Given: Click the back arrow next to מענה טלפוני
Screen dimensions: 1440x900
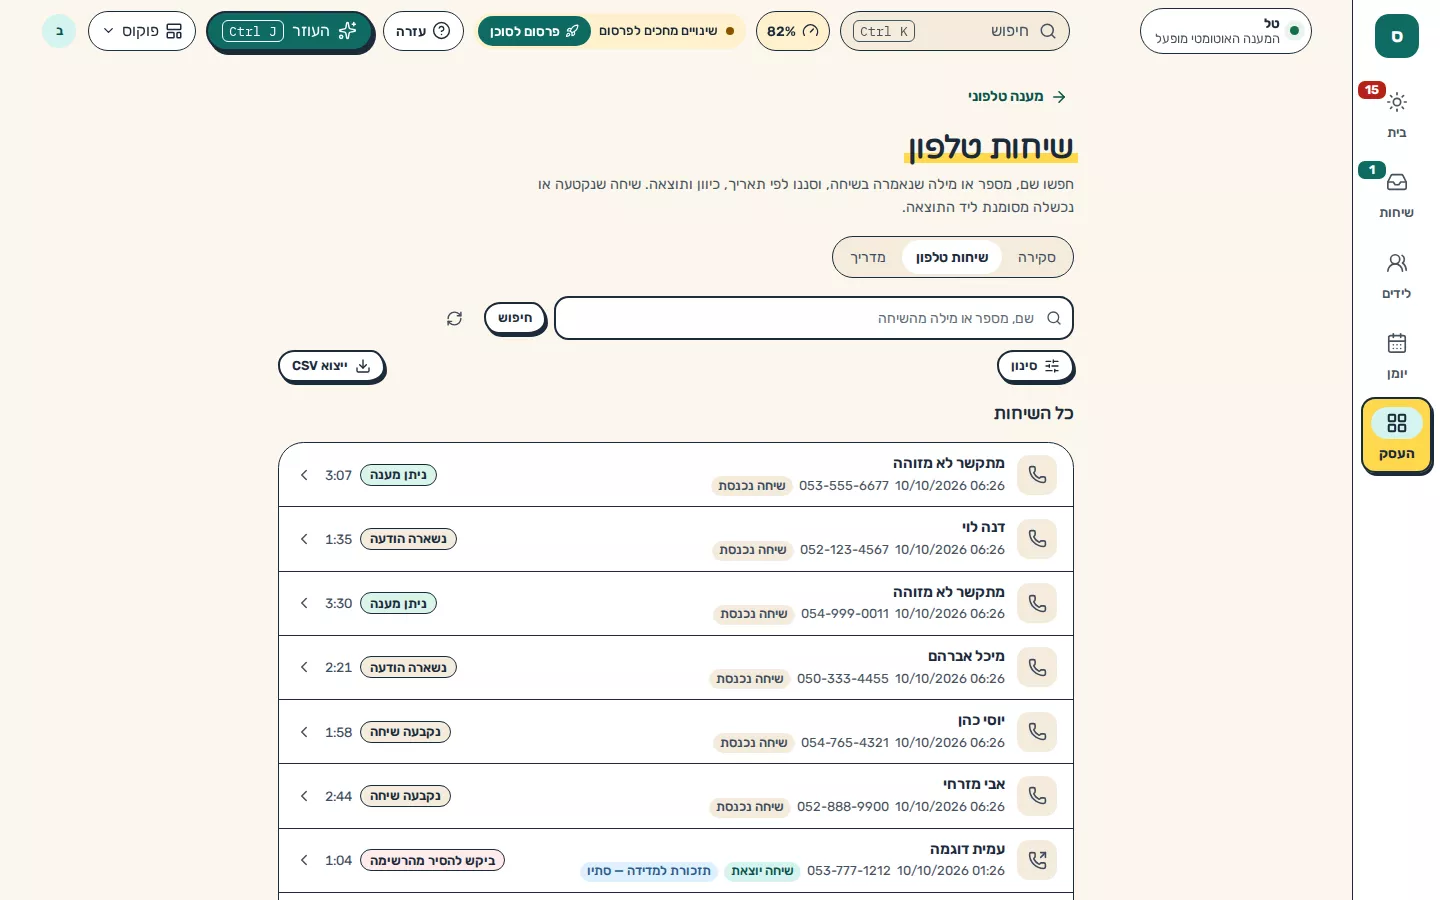Looking at the screenshot, I should coord(1060,97).
